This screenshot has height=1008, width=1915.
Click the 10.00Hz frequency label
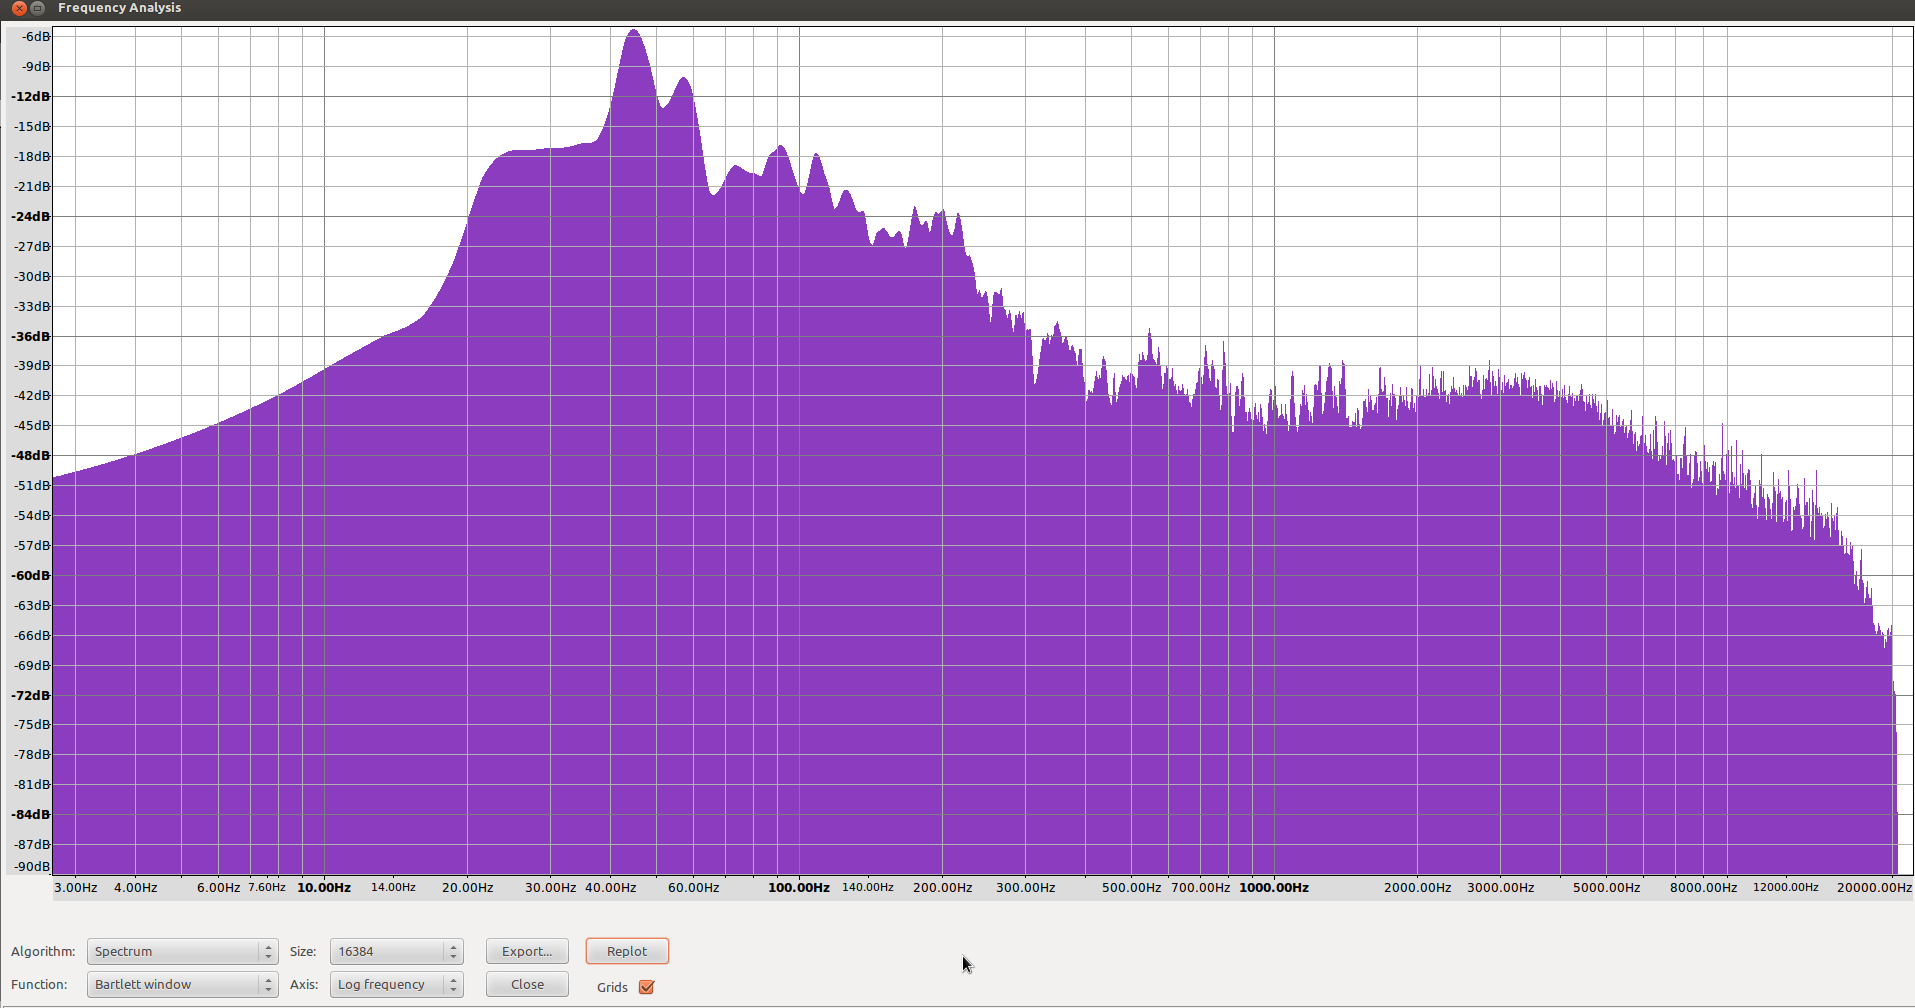tap(324, 887)
